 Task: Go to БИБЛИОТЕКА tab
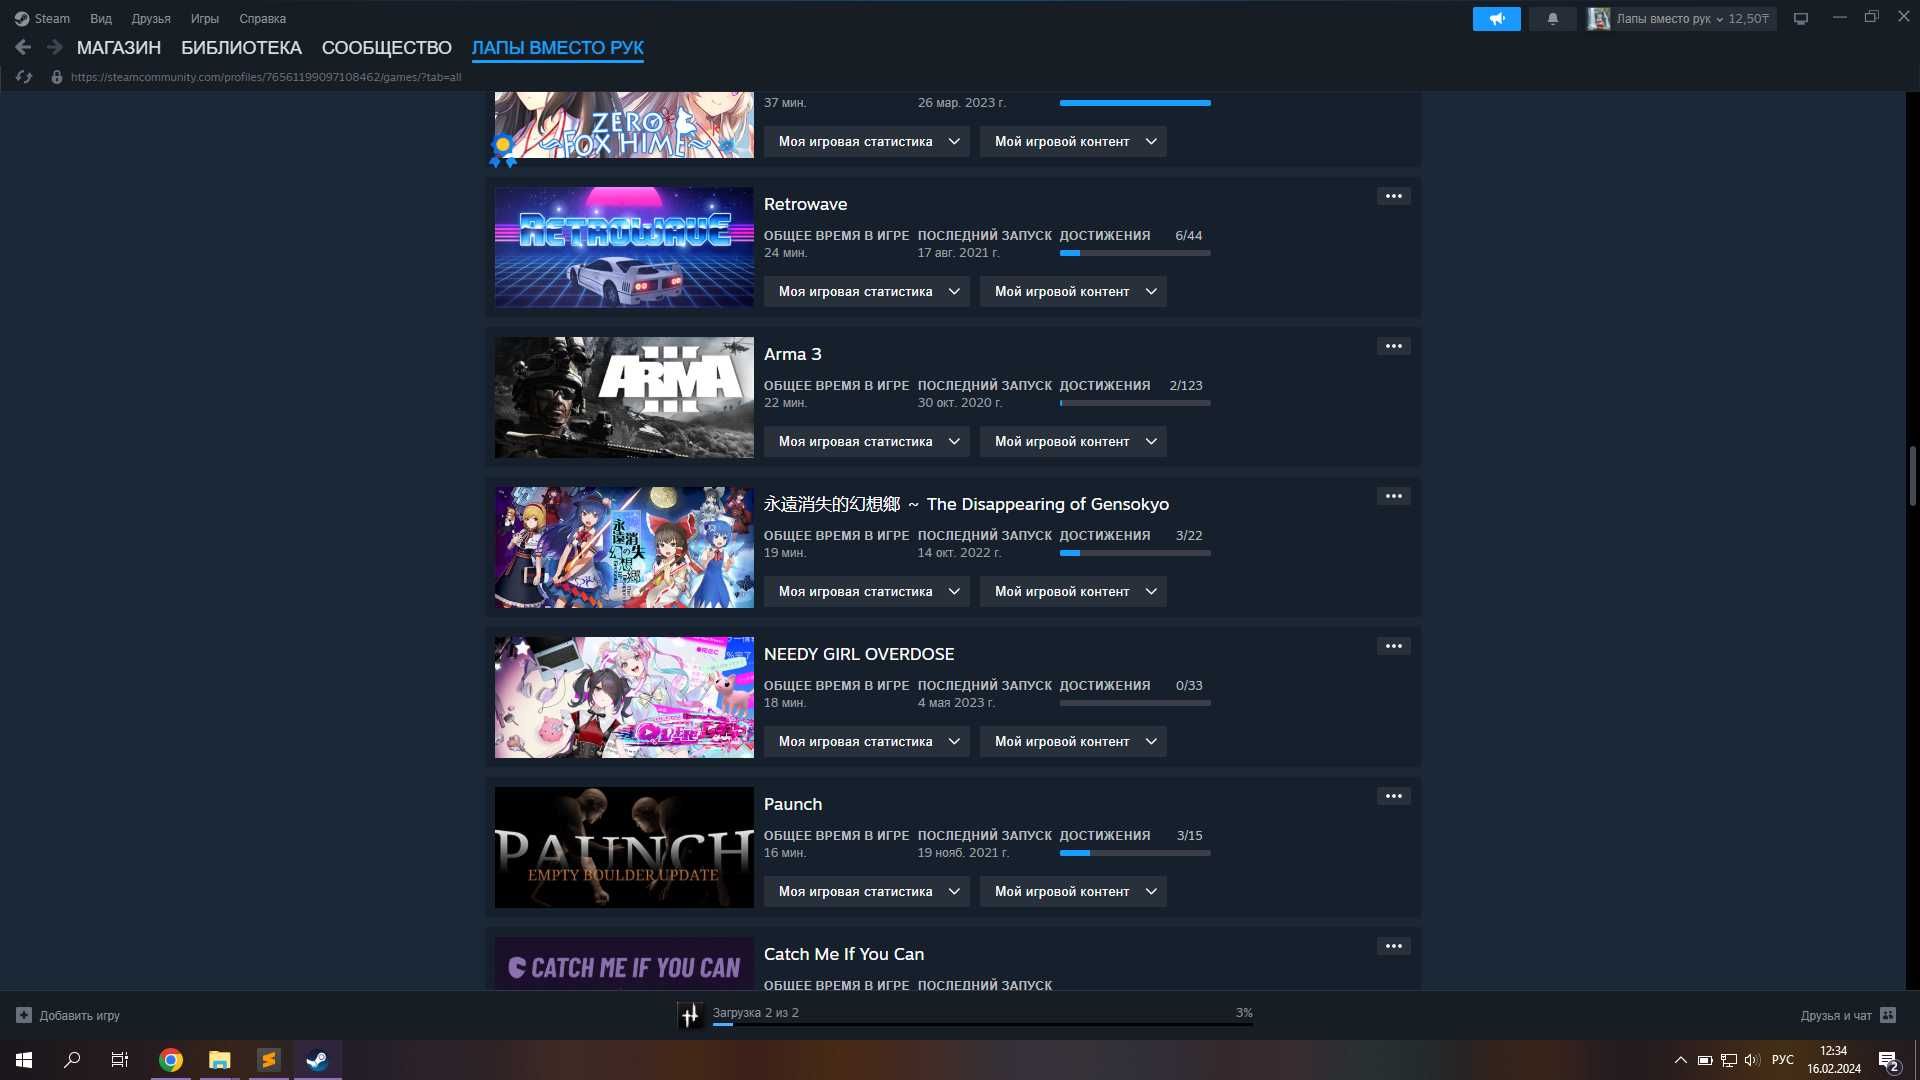pyautogui.click(x=241, y=48)
